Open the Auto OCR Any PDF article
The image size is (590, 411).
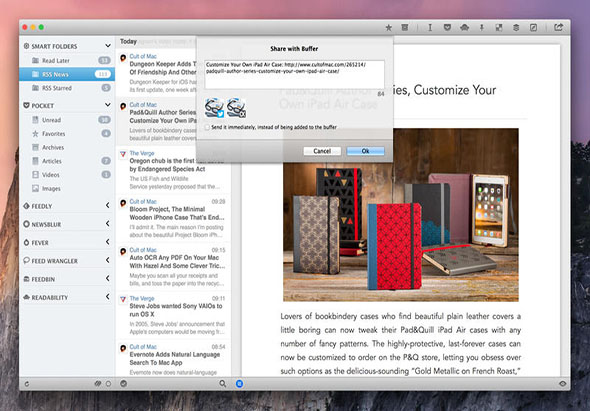point(173,266)
